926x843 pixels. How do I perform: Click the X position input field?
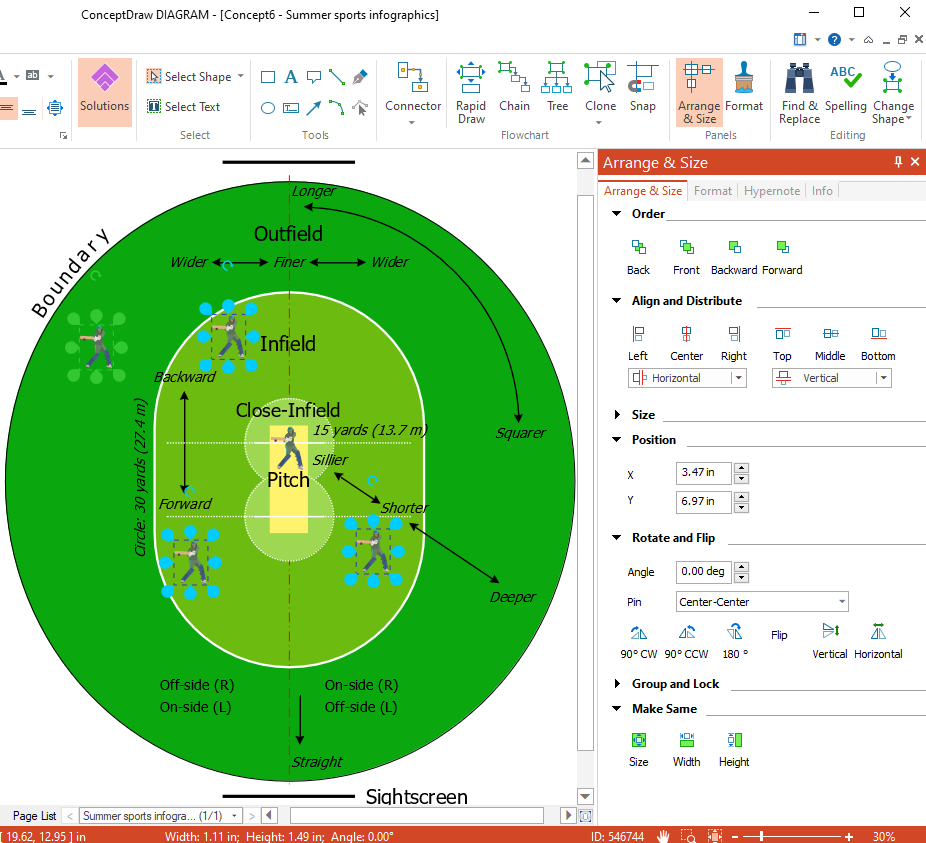pos(703,473)
